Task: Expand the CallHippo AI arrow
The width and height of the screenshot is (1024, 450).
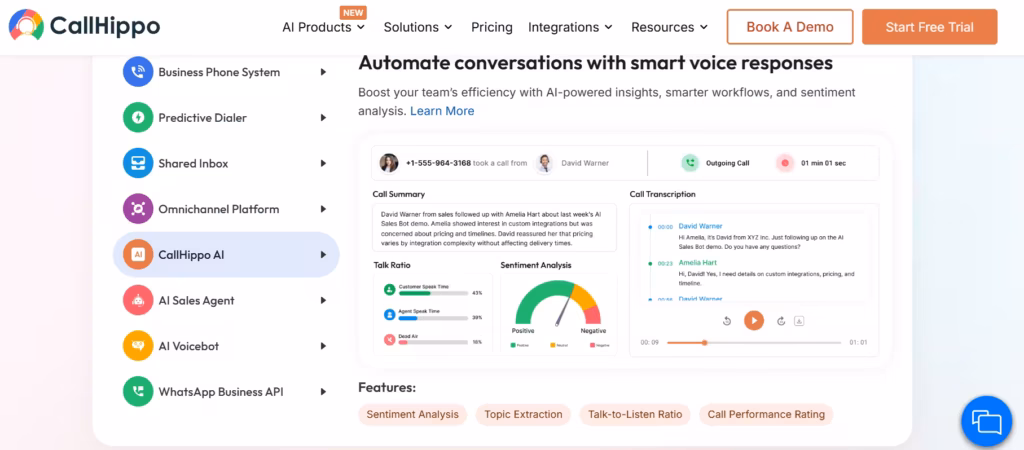Action: coord(323,255)
